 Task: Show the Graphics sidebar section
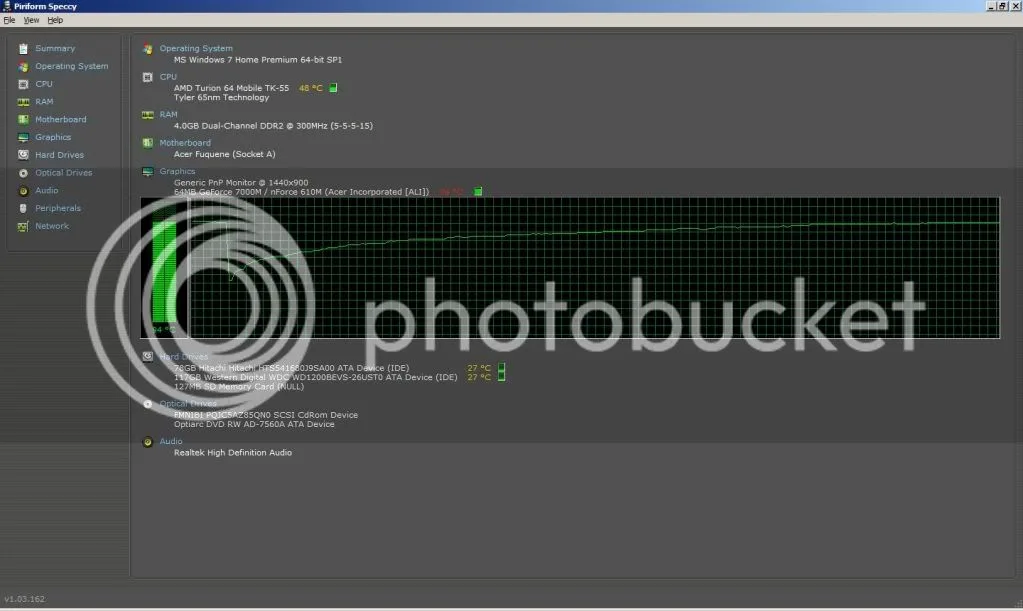click(x=53, y=137)
